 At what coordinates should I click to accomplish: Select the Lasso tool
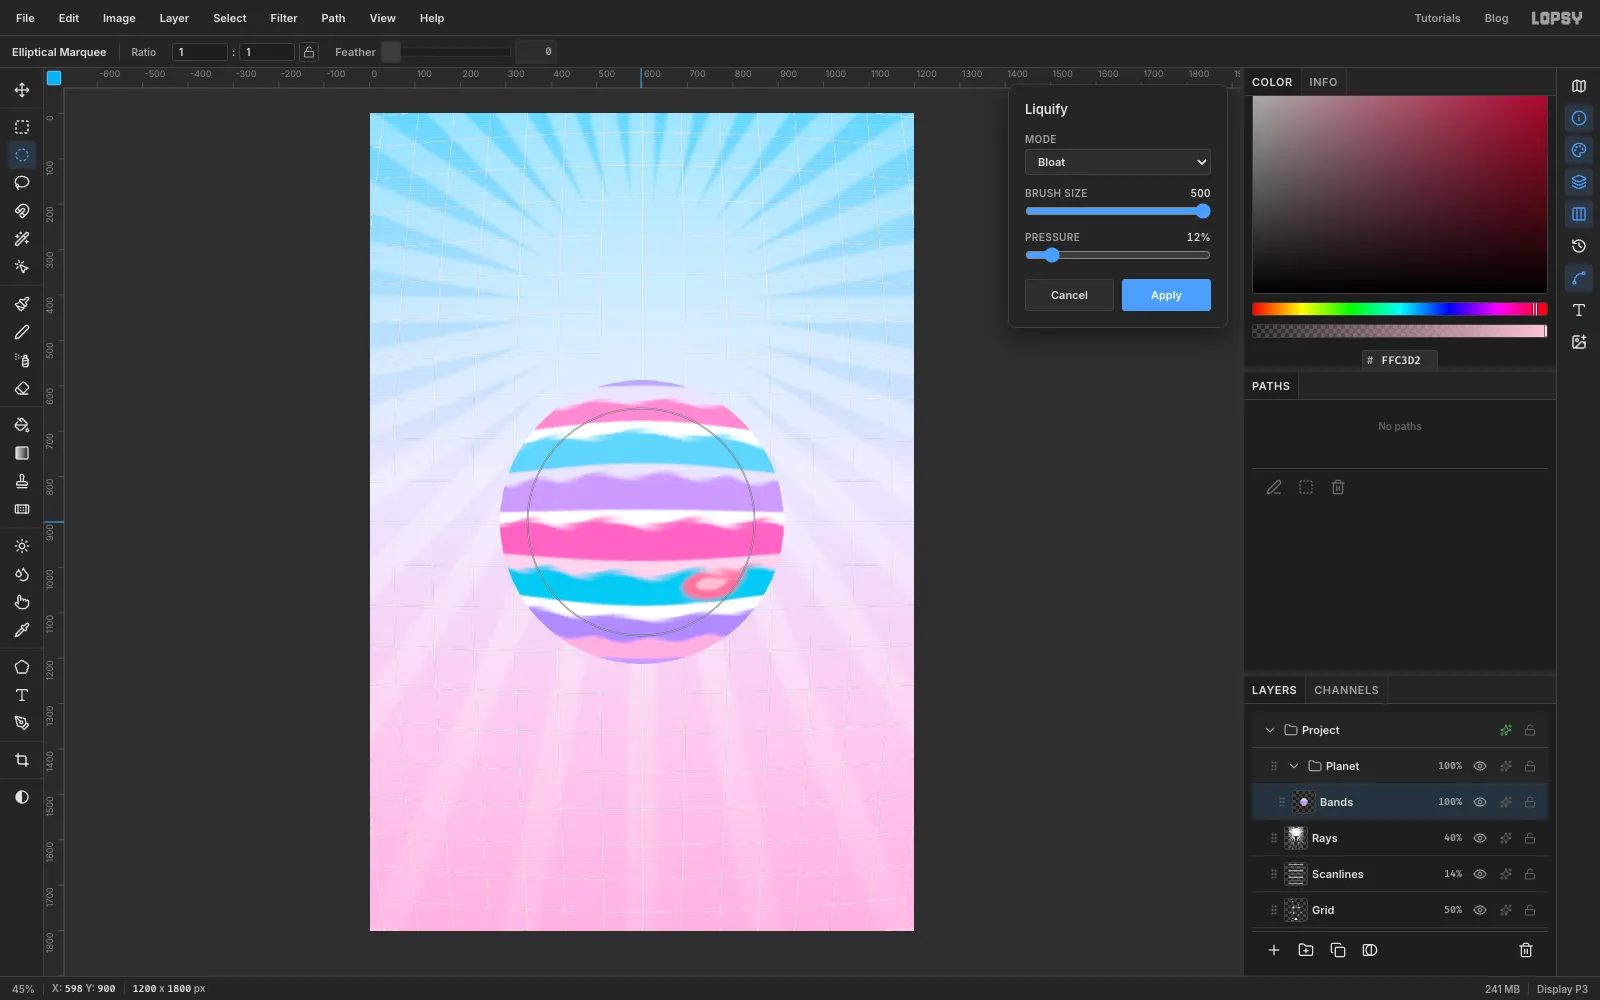click(22, 183)
